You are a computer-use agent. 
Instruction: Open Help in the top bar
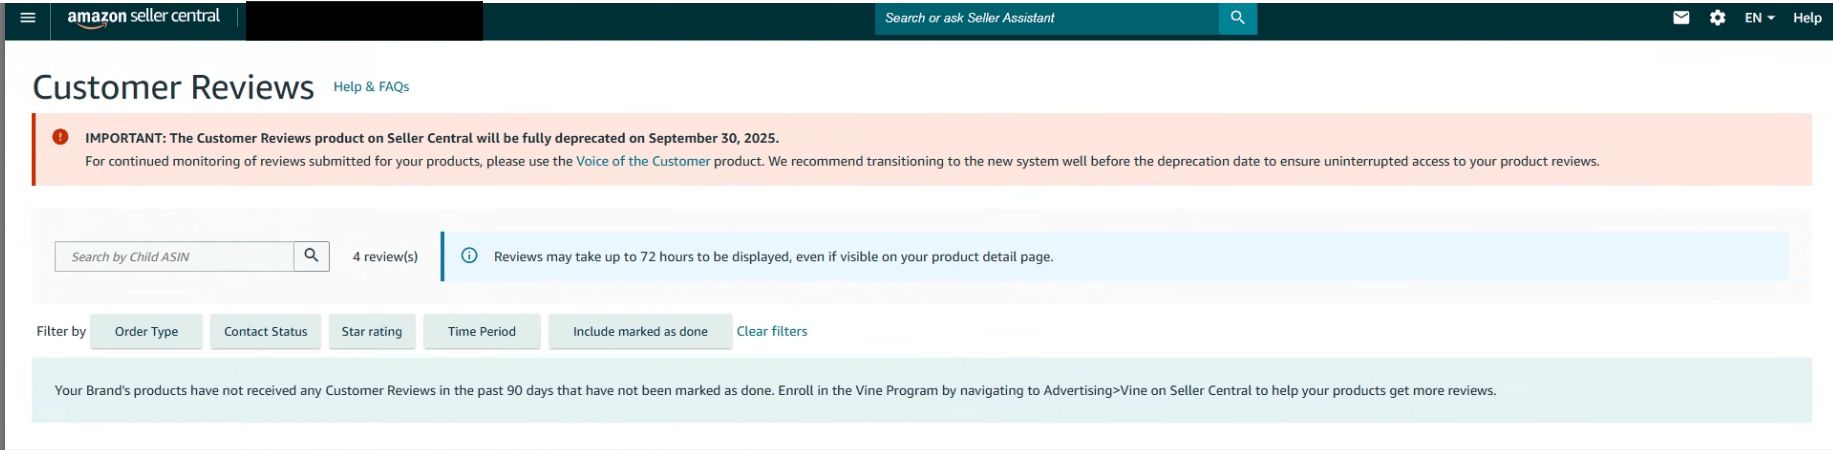pyautogui.click(x=1806, y=18)
